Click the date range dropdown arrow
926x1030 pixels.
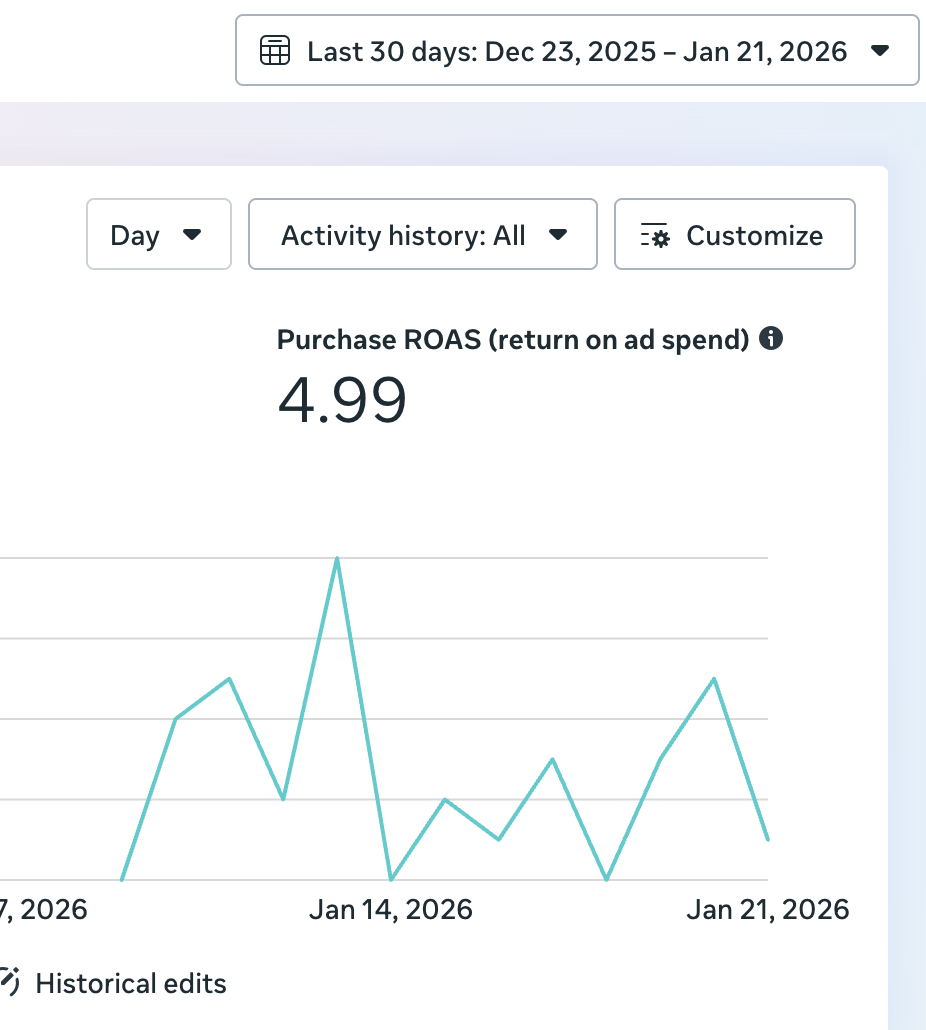(x=880, y=50)
